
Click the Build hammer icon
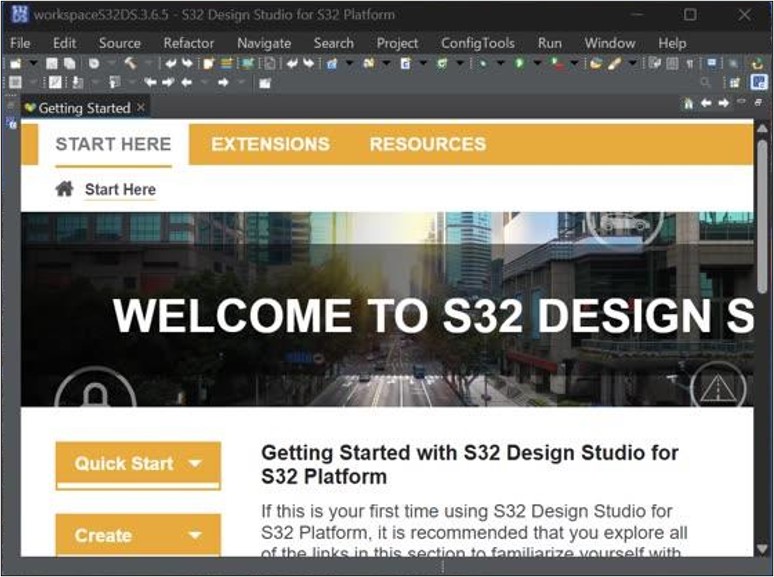coord(130,63)
